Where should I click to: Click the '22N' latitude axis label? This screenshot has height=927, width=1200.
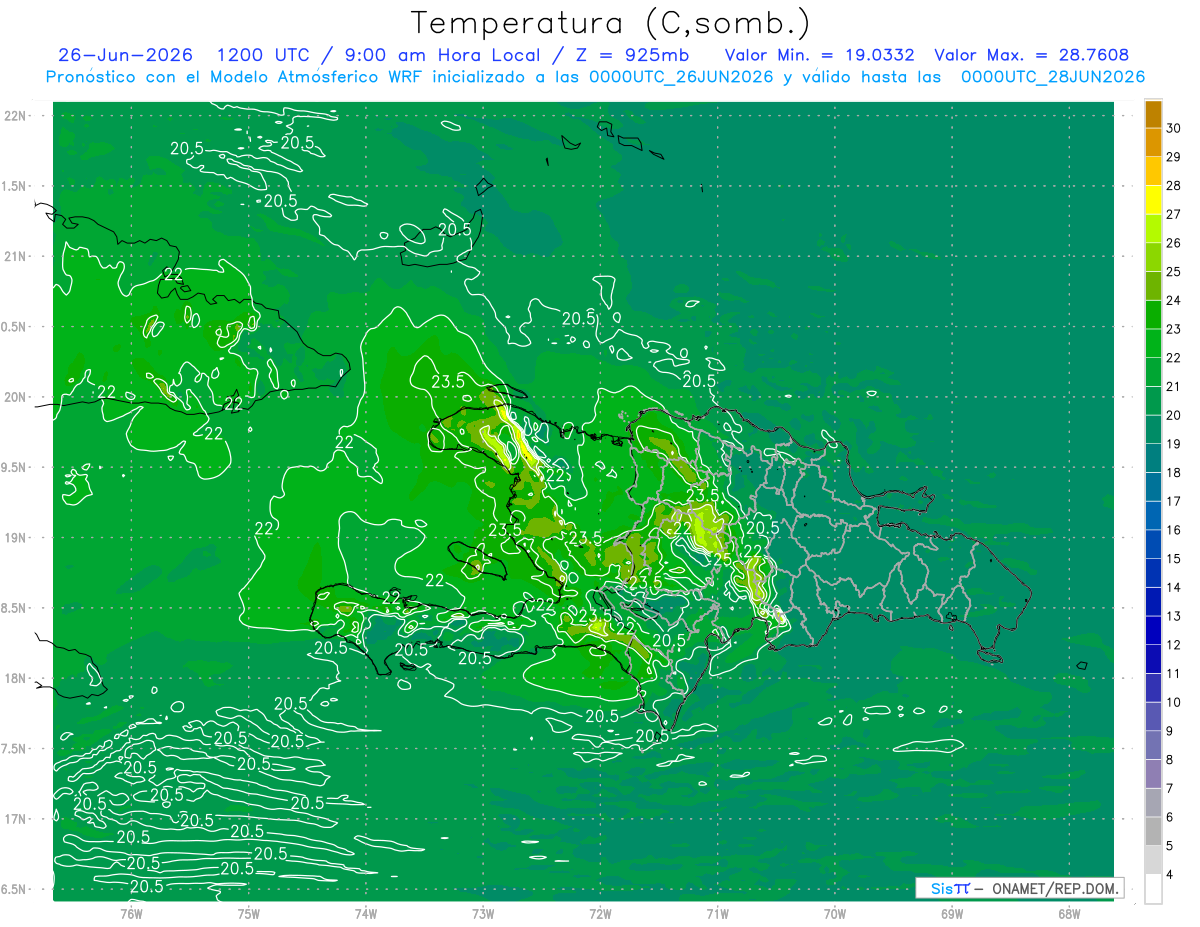[x=15, y=116]
